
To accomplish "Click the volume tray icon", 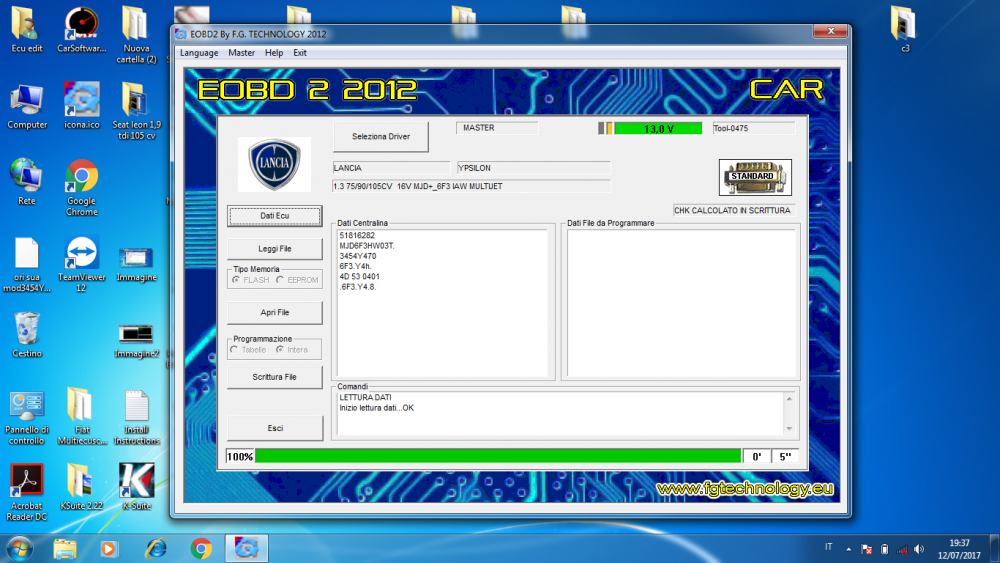I will pos(919,549).
